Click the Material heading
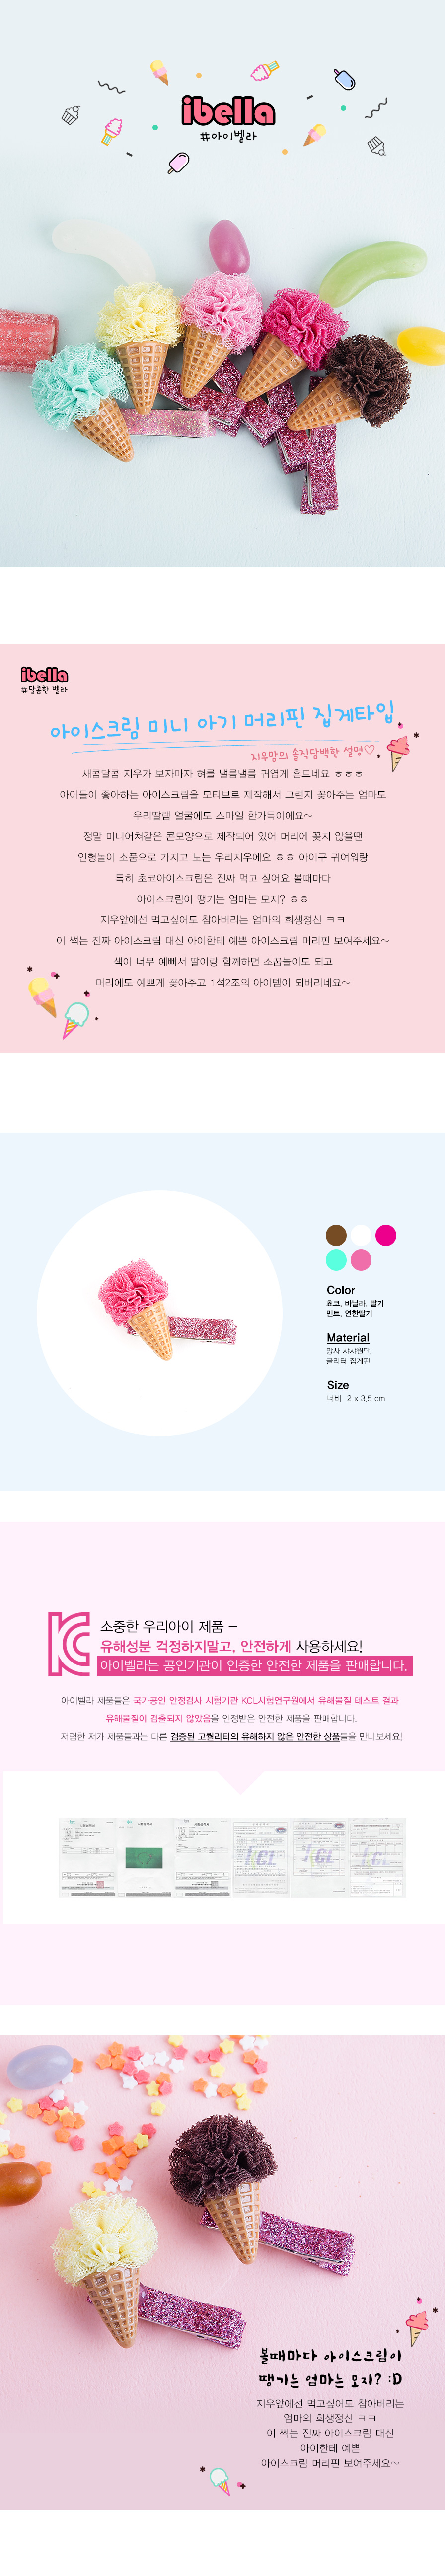 pos(348,1337)
